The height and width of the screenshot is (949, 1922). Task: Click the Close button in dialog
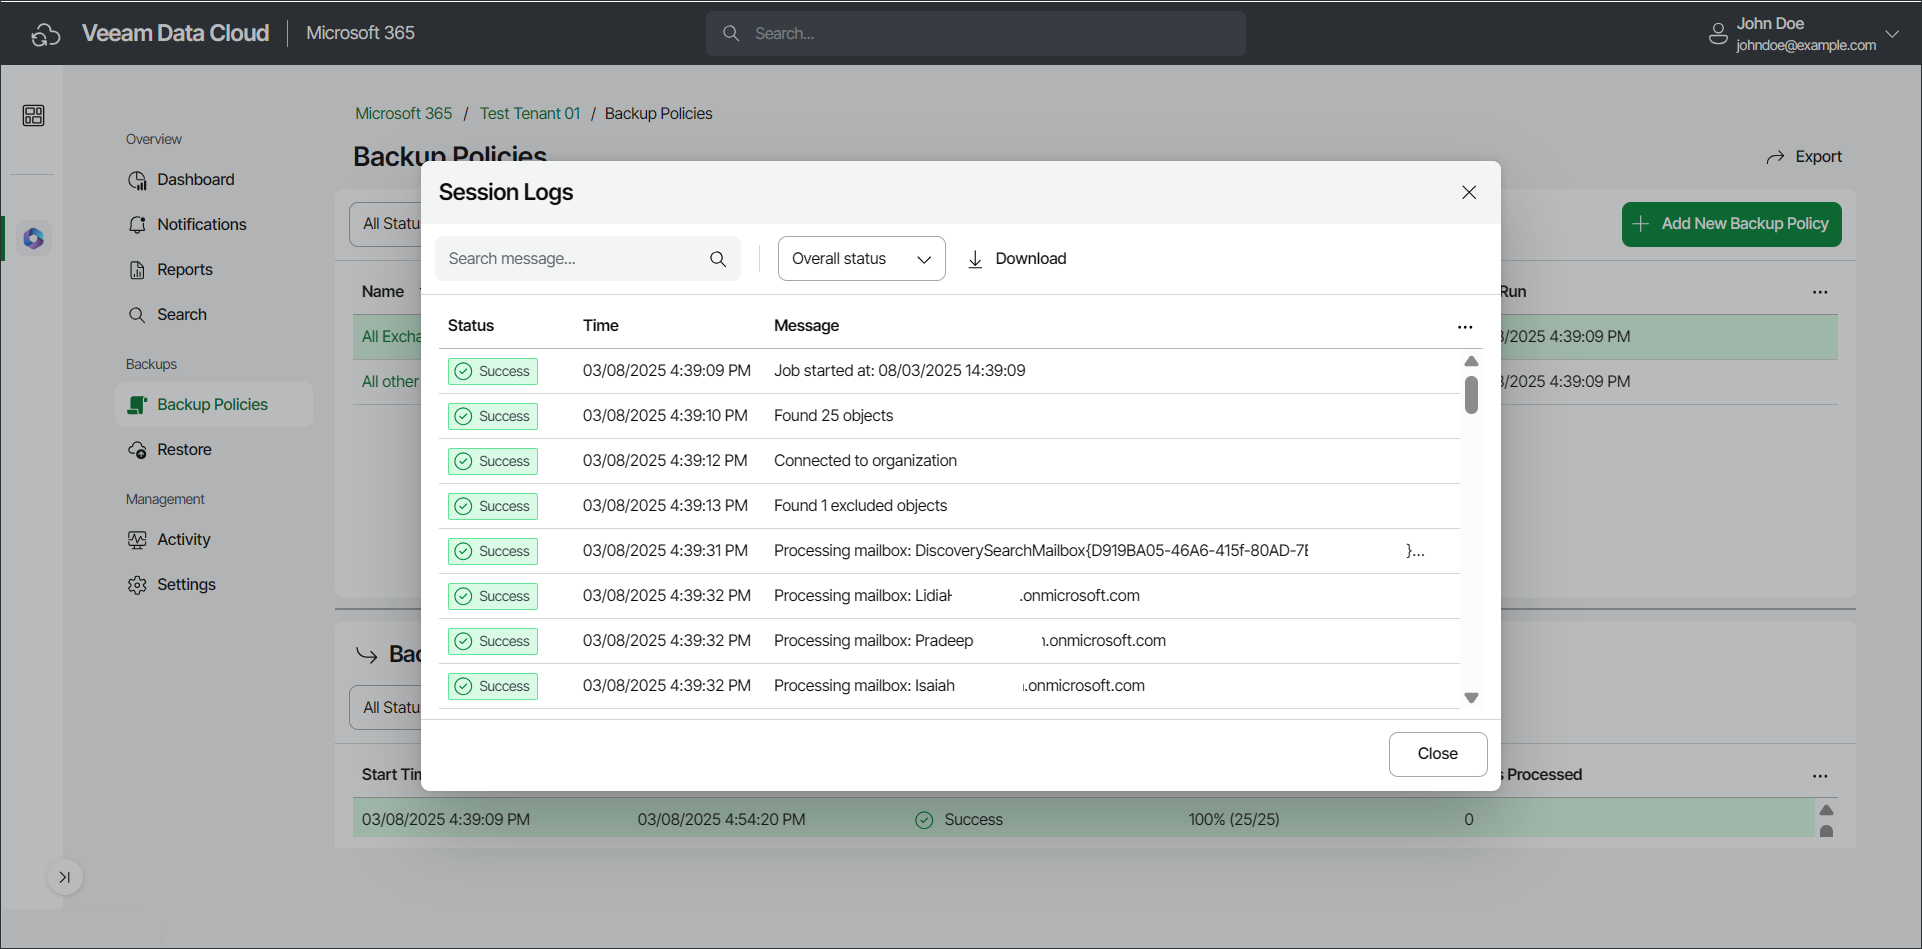(x=1438, y=754)
